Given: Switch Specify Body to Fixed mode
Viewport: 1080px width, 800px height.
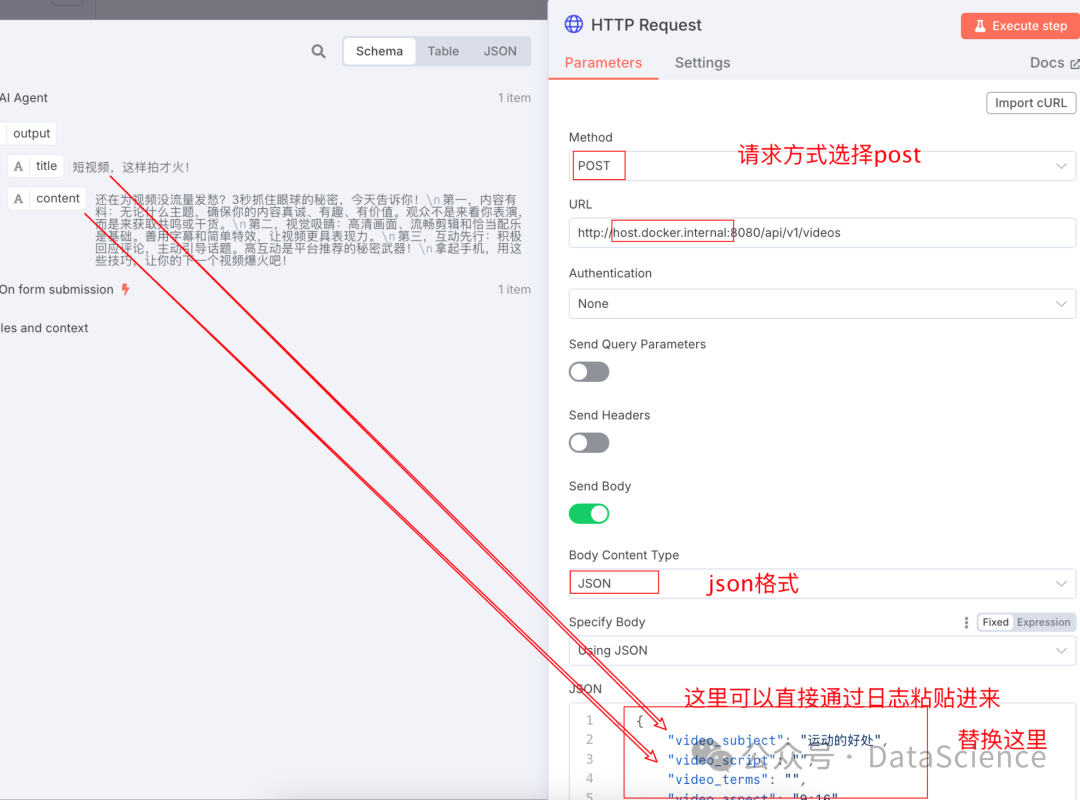Looking at the screenshot, I should (995, 622).
